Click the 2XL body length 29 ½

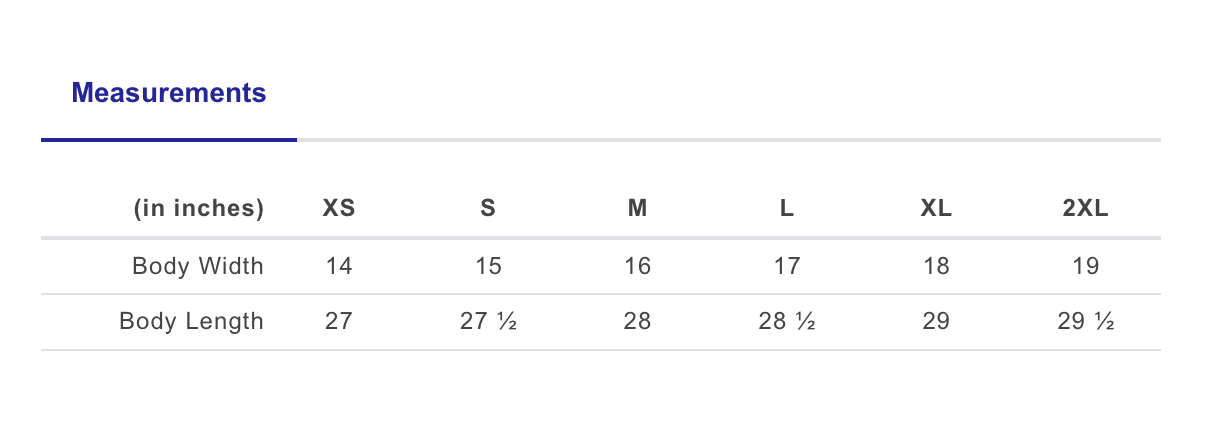point(1086,322)
